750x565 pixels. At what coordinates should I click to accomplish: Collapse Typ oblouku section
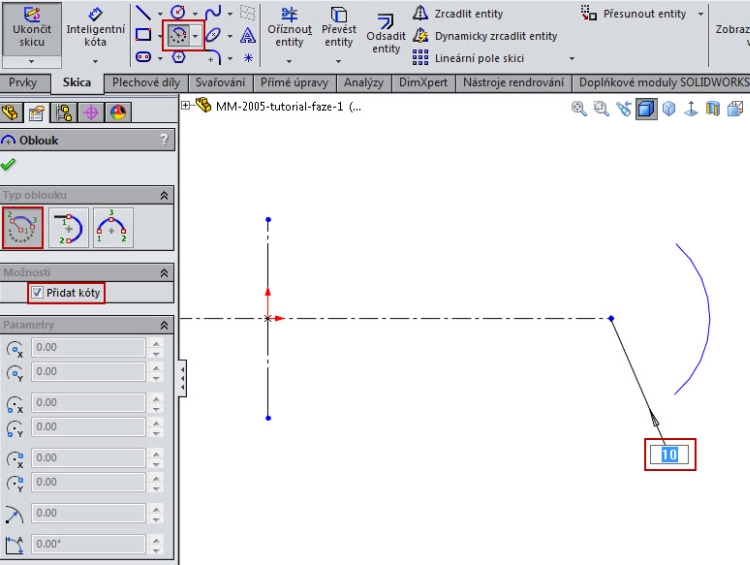164,195
